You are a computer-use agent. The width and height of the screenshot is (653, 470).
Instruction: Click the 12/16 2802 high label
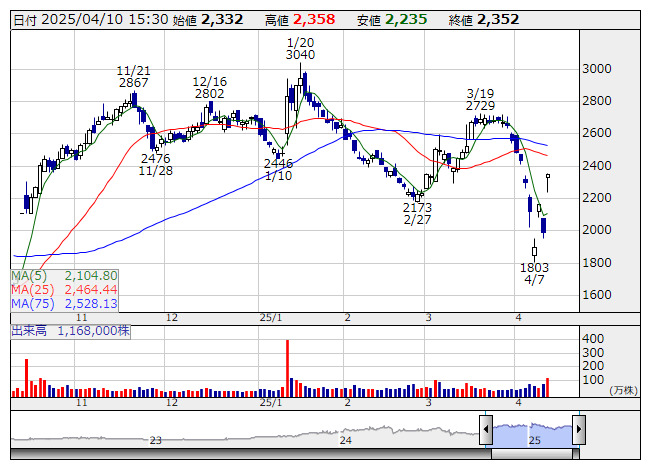[209, 88]
